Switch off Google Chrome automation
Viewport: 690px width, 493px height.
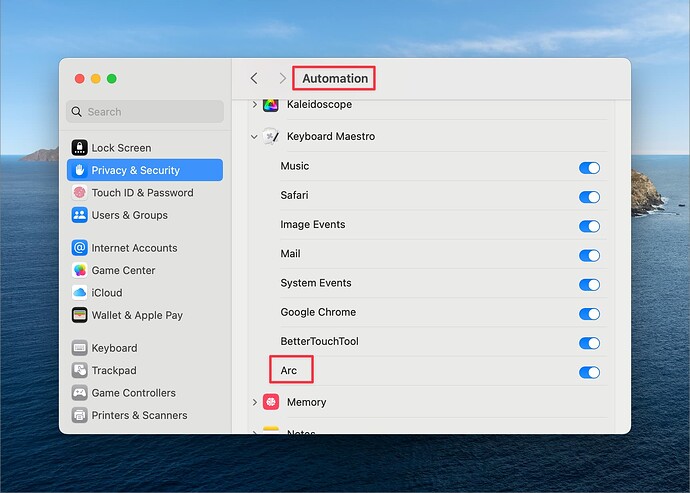point(589,314)
